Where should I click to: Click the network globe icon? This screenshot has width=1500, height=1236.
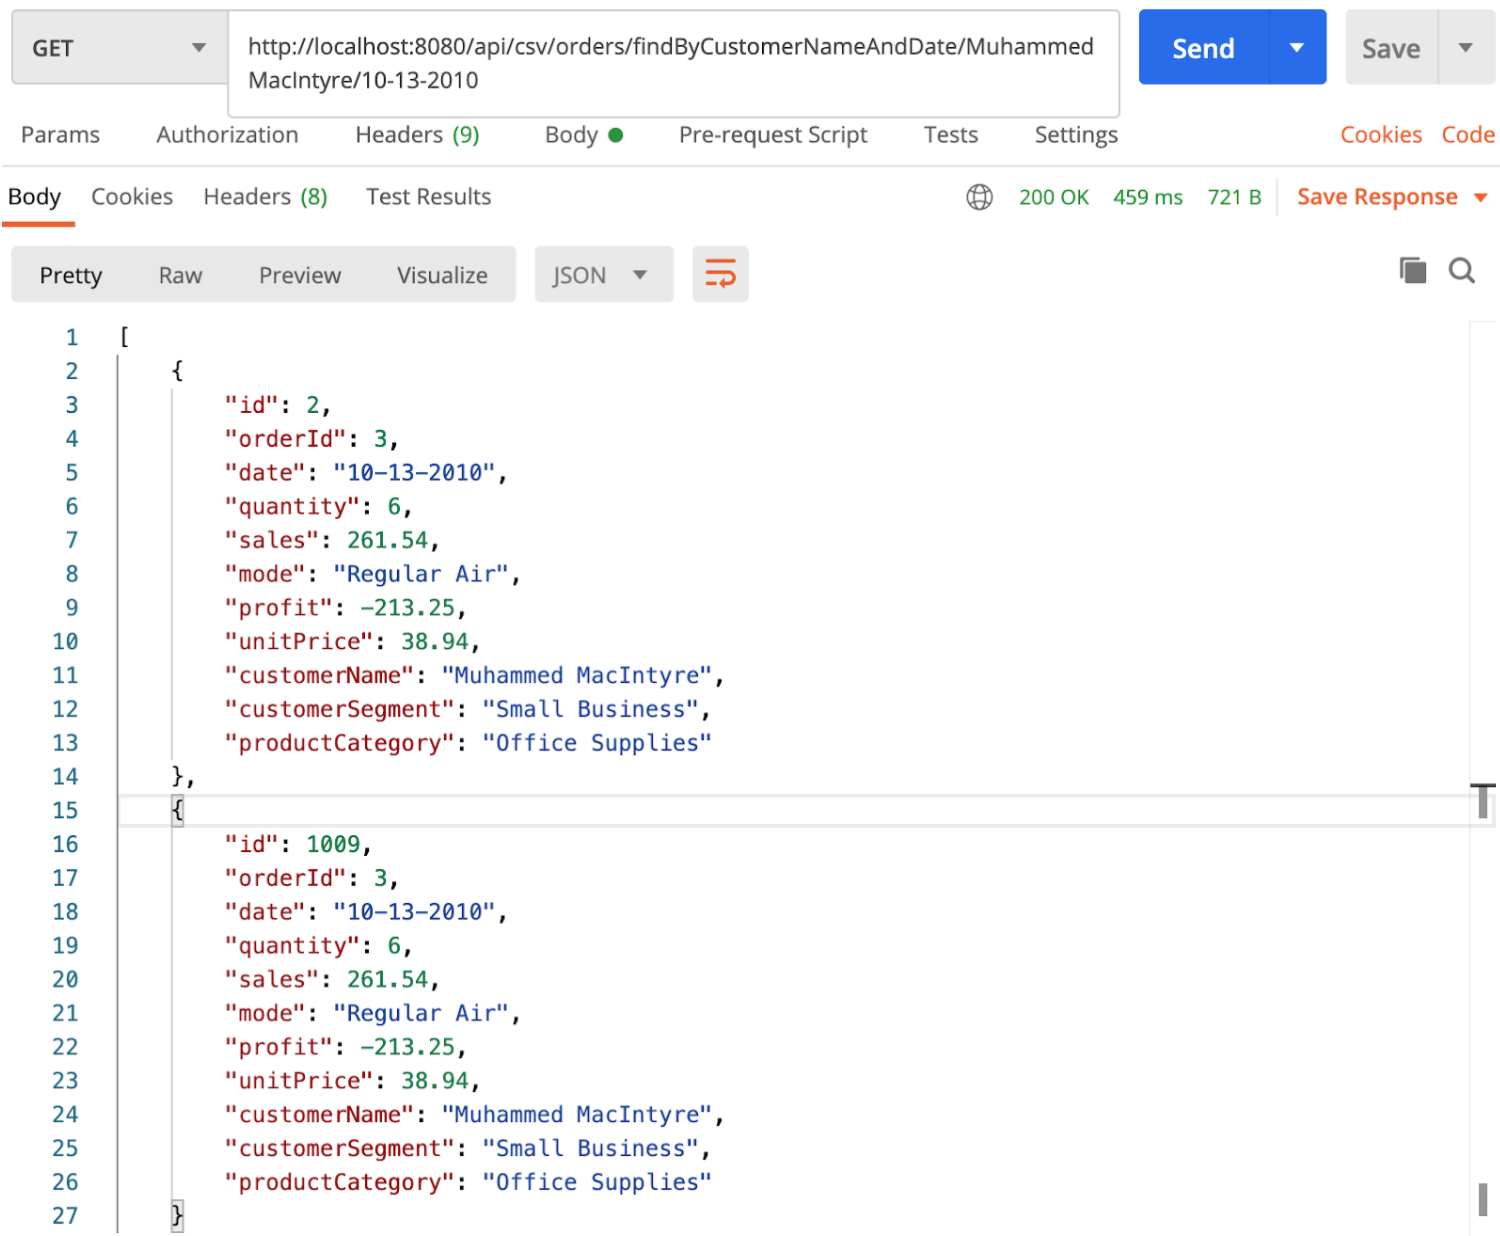[979, 197]
